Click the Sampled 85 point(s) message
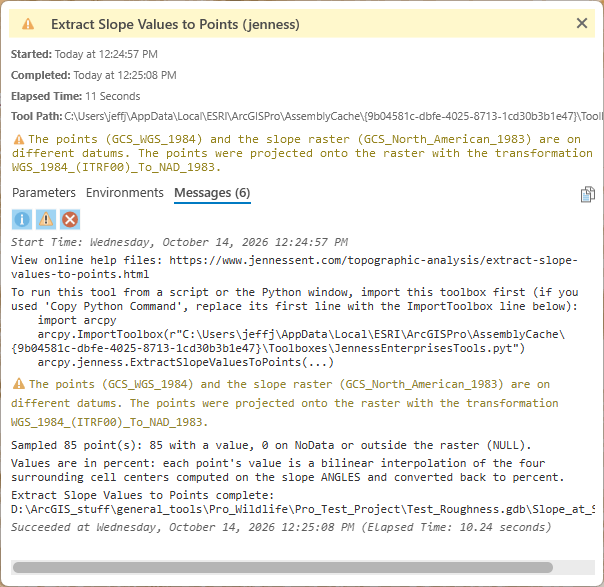 (271, 445)
